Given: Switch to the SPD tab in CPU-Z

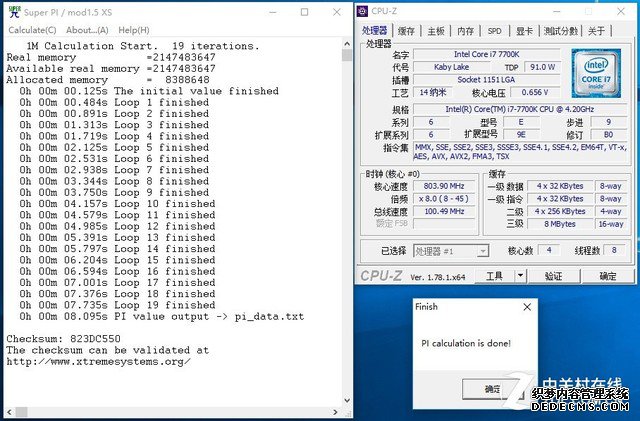Looking at the screenshot, I should click(494, 31).
